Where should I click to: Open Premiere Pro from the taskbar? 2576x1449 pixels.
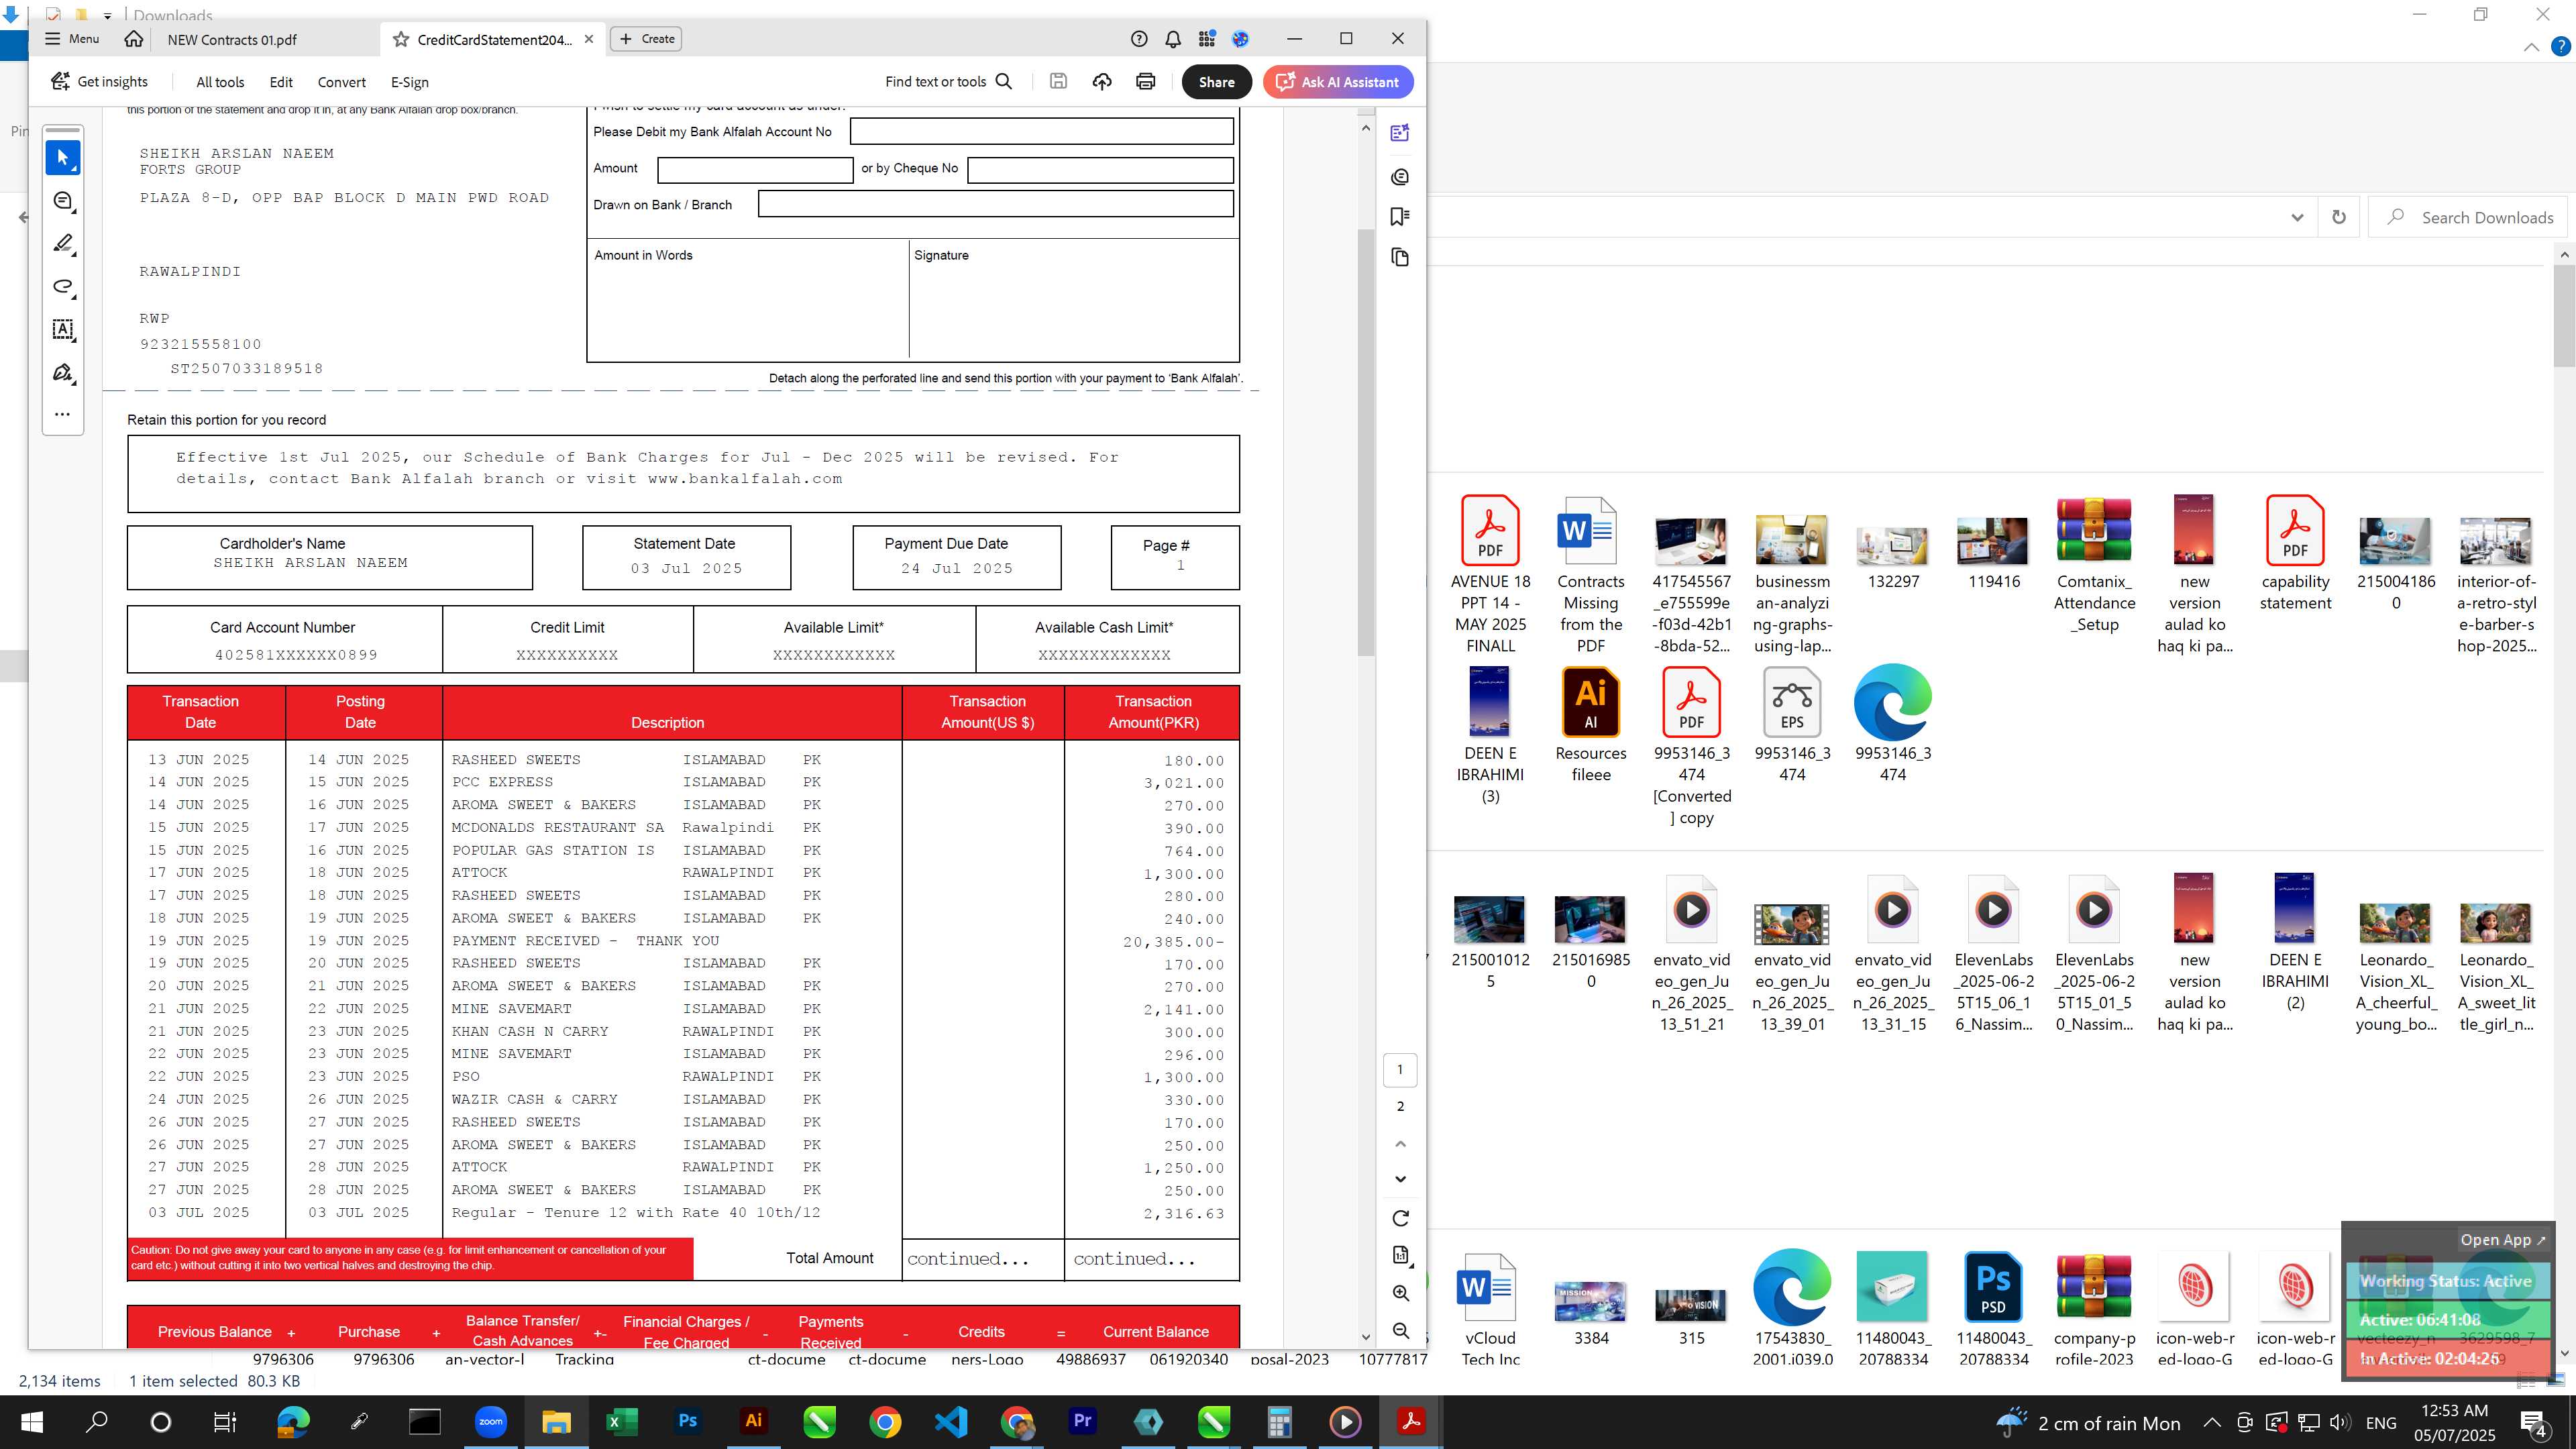click(x=1082, y=1422)
